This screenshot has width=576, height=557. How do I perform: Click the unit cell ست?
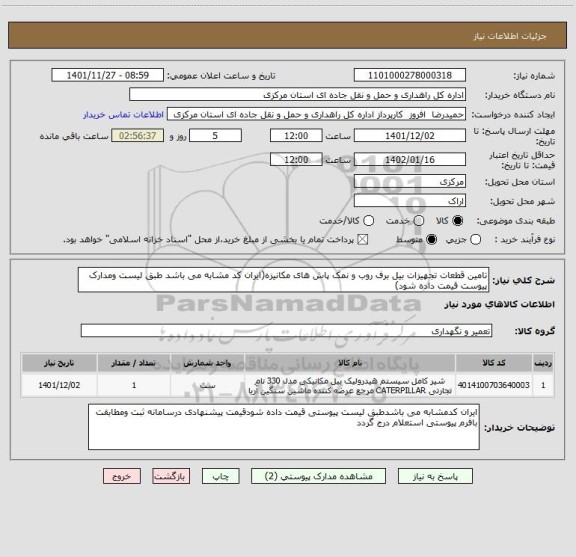[x=207, y=385]
